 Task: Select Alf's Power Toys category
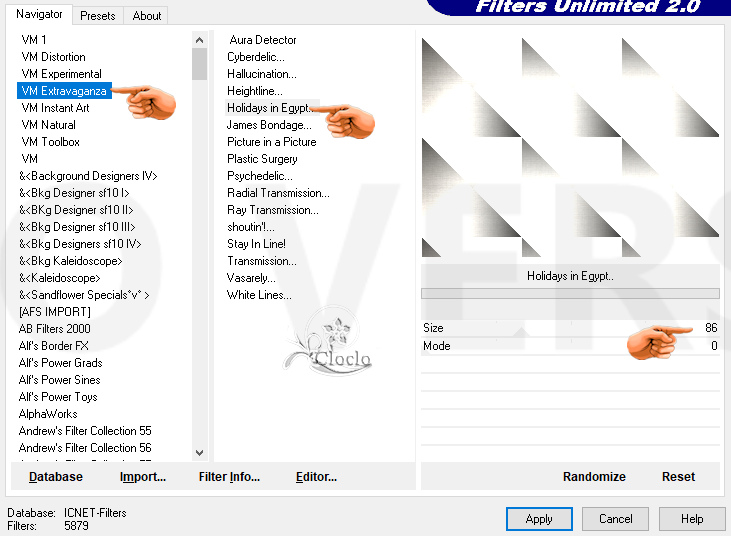click(58, 397)
